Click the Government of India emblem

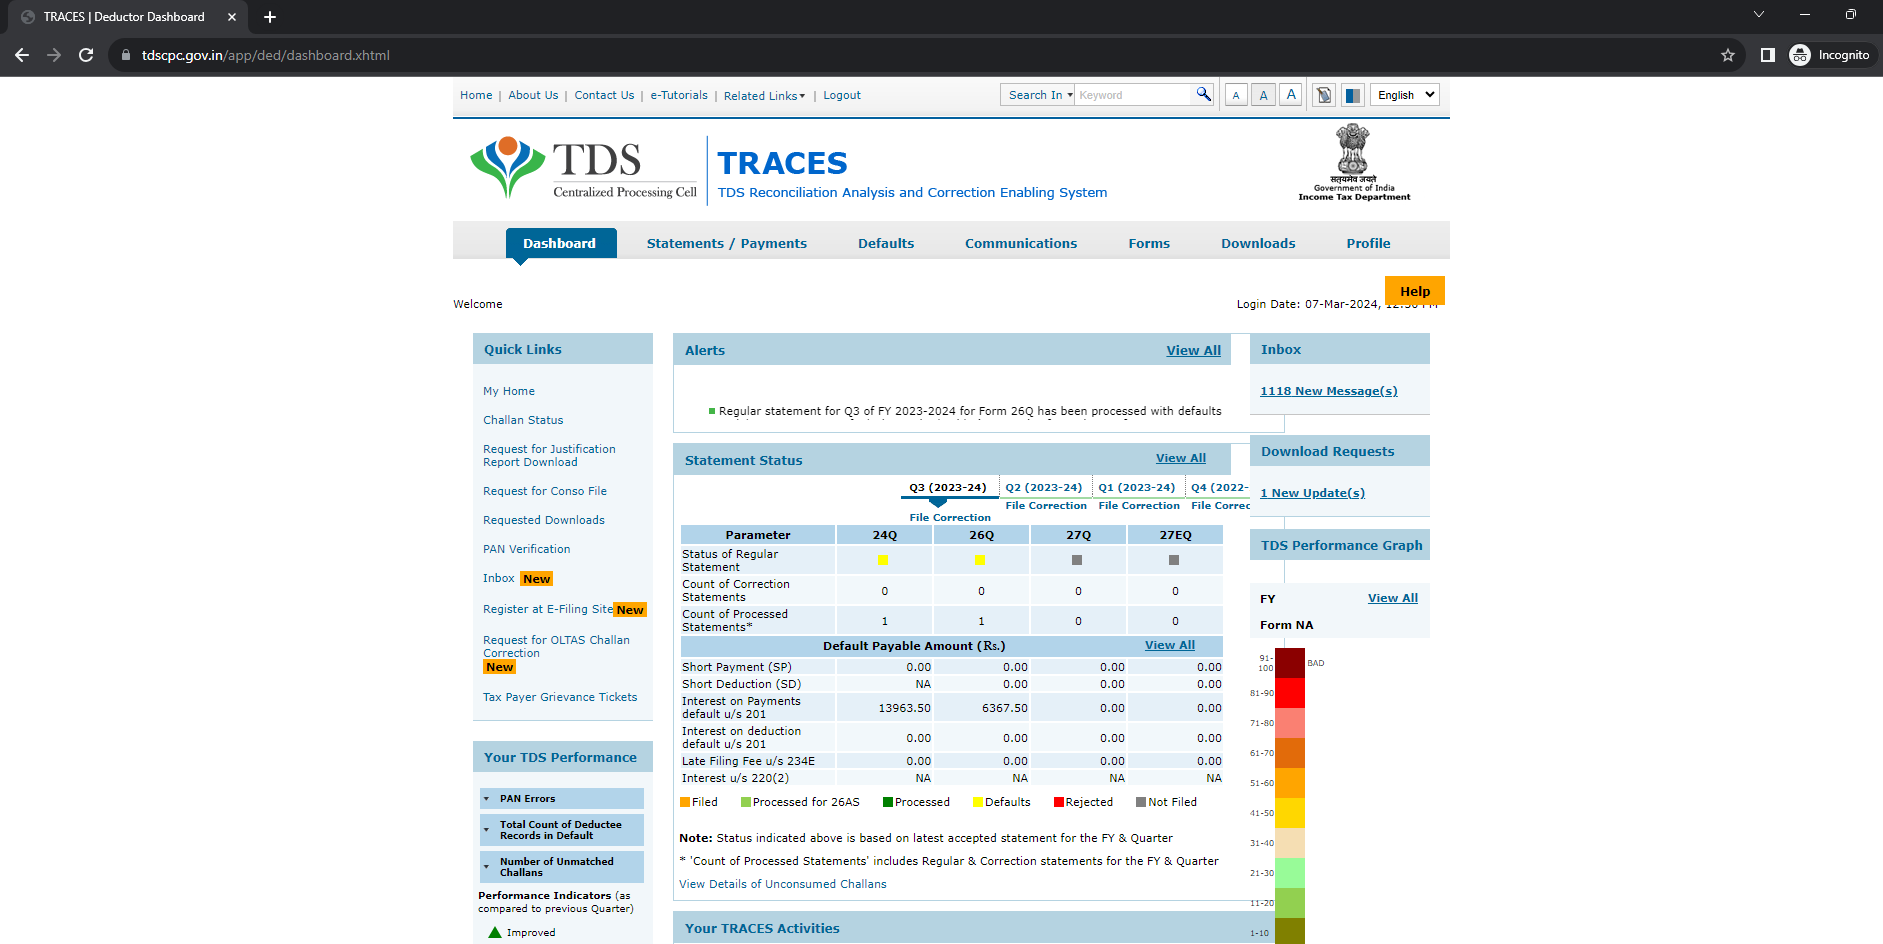(x=1354, y=162)
